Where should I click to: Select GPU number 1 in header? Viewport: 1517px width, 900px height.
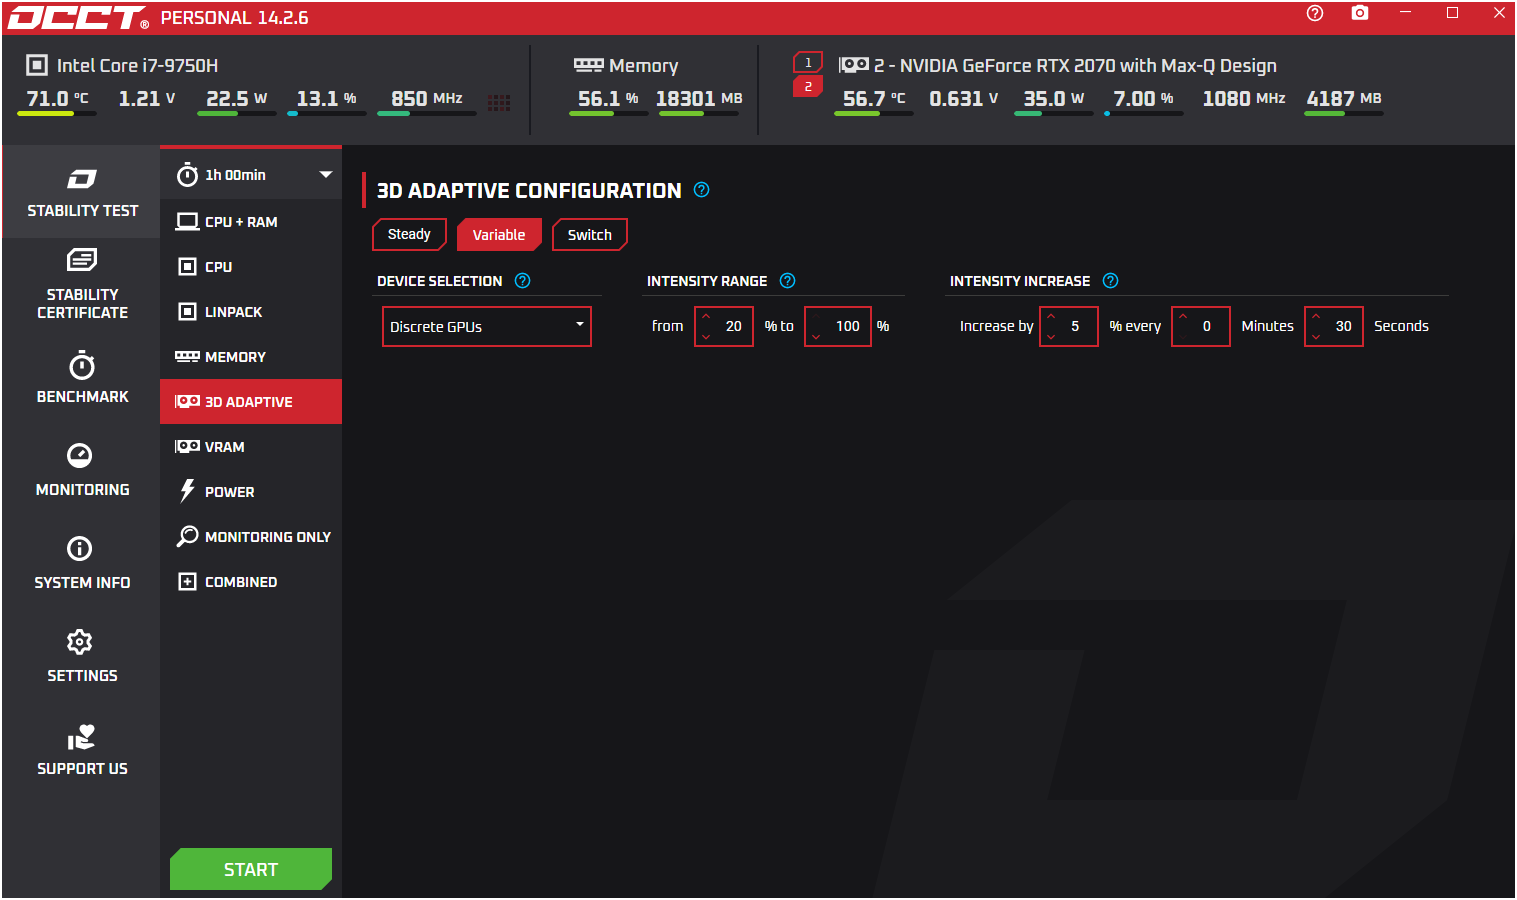point(808,62)
